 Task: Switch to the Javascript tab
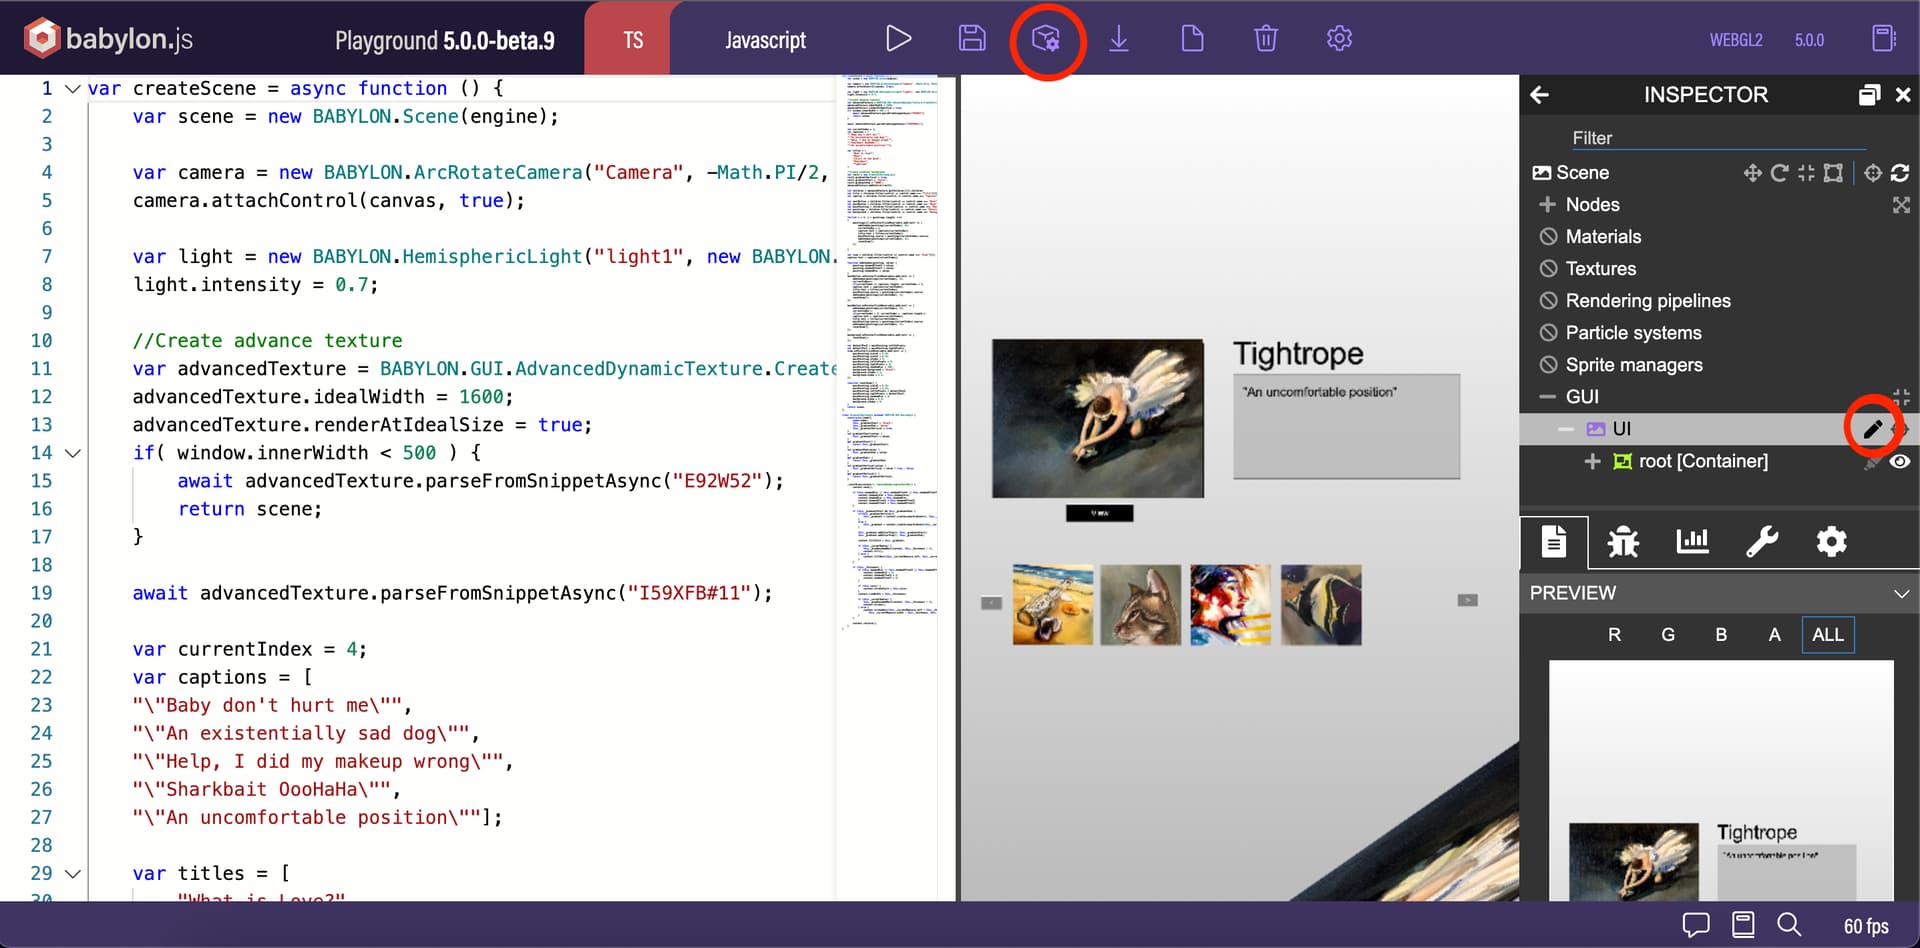(764, 38)
